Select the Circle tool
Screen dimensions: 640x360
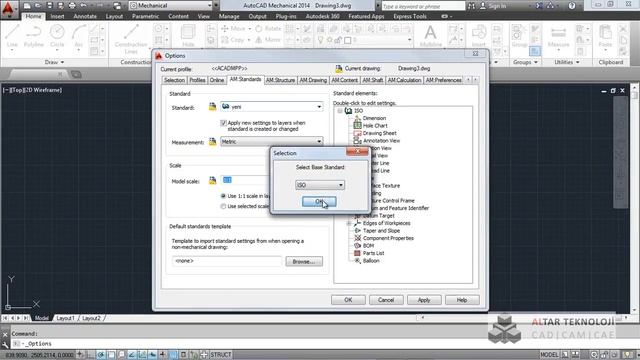57,36
